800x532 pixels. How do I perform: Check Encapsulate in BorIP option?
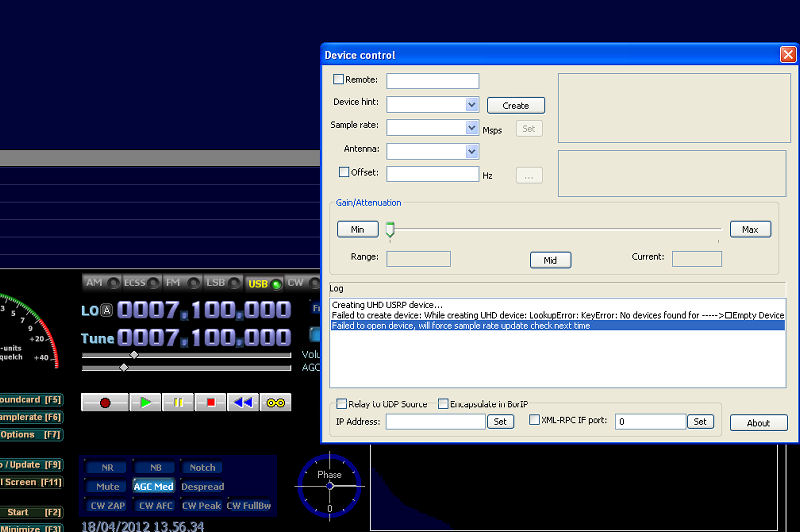click(443, 403)
